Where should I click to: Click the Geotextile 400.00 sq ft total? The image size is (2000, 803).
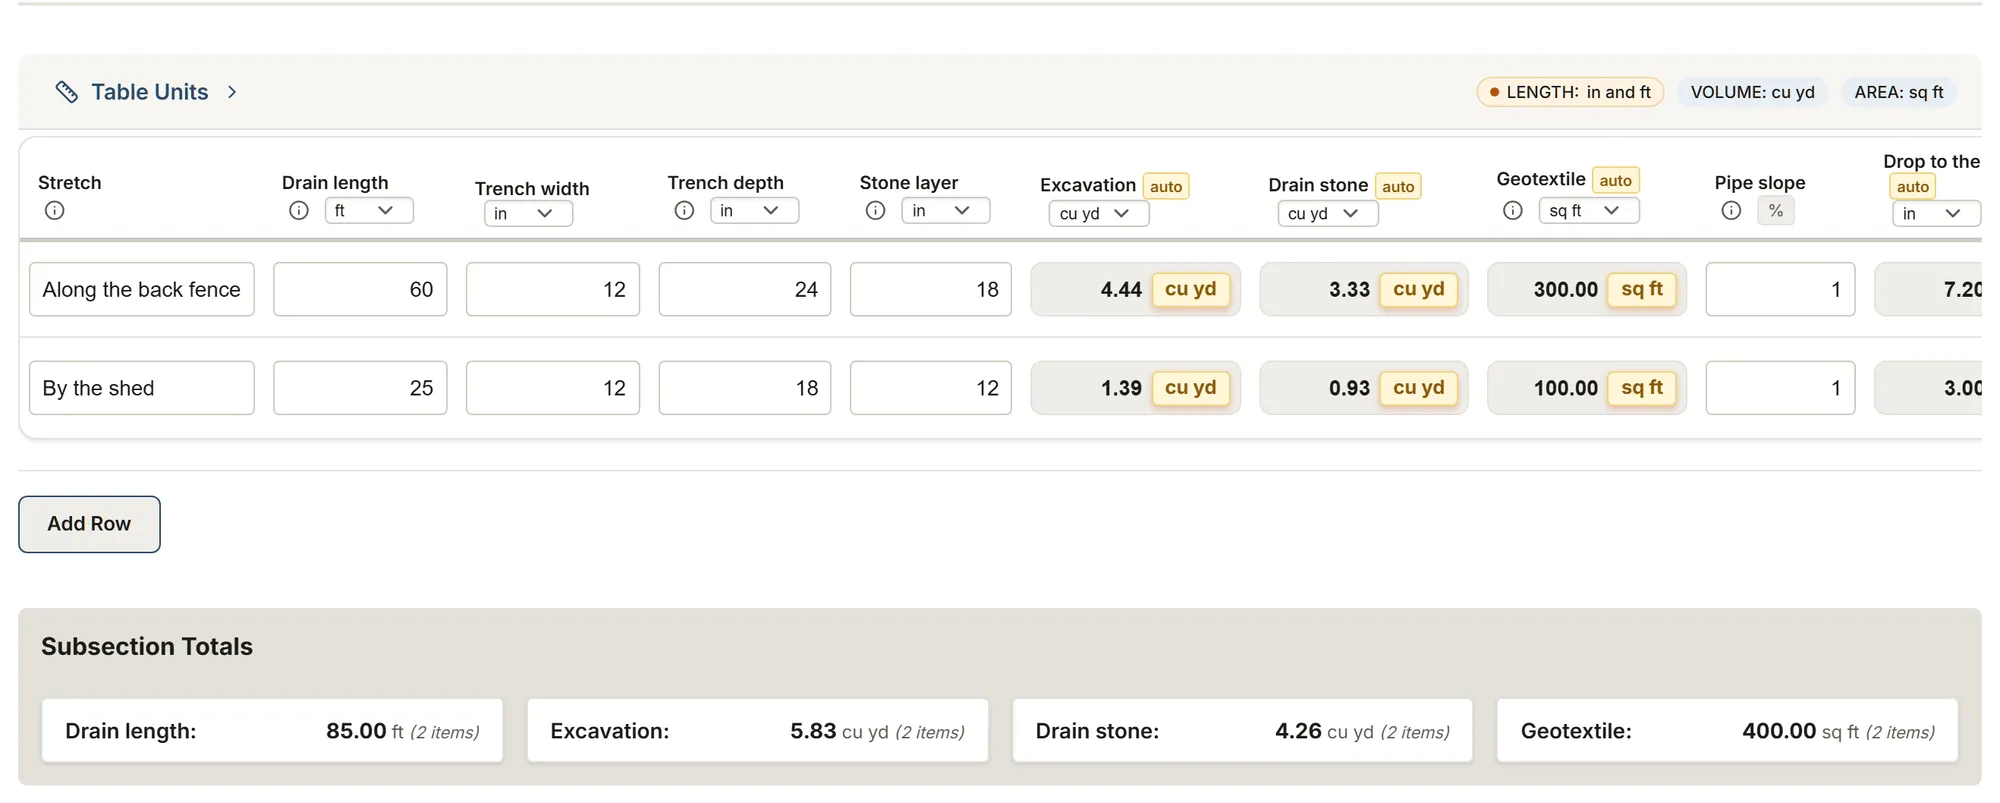click(1727, 731)
